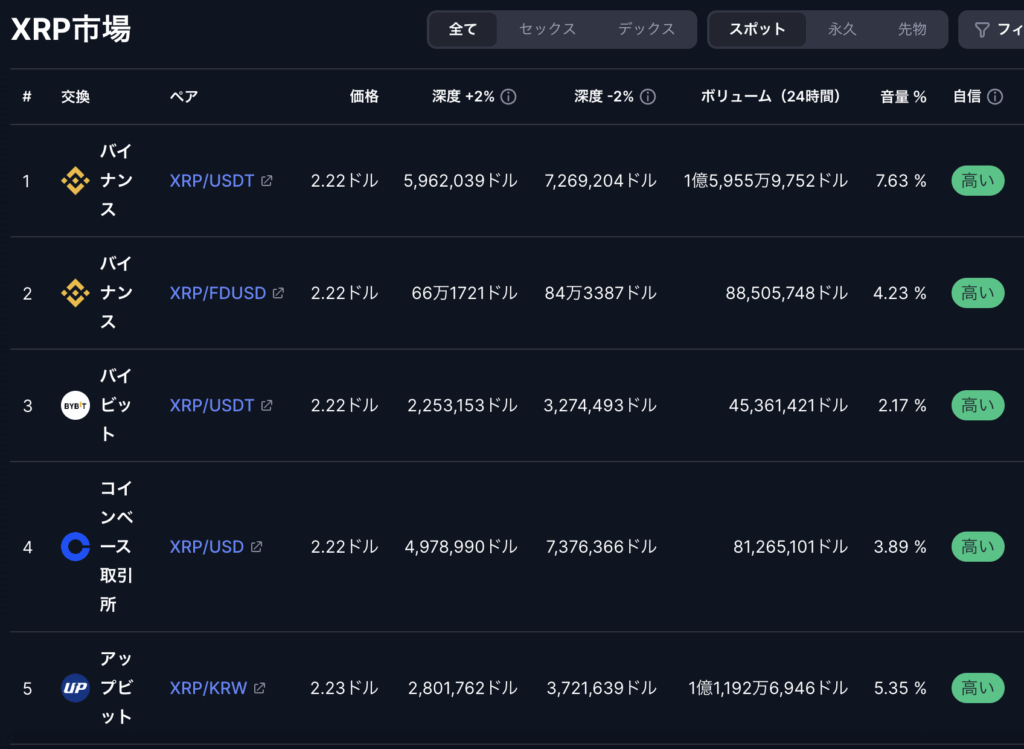Show info icon for 深度 -2% column
This screenshot has width=1024, height=749.
pyautogui.click(x=648, y=97)
